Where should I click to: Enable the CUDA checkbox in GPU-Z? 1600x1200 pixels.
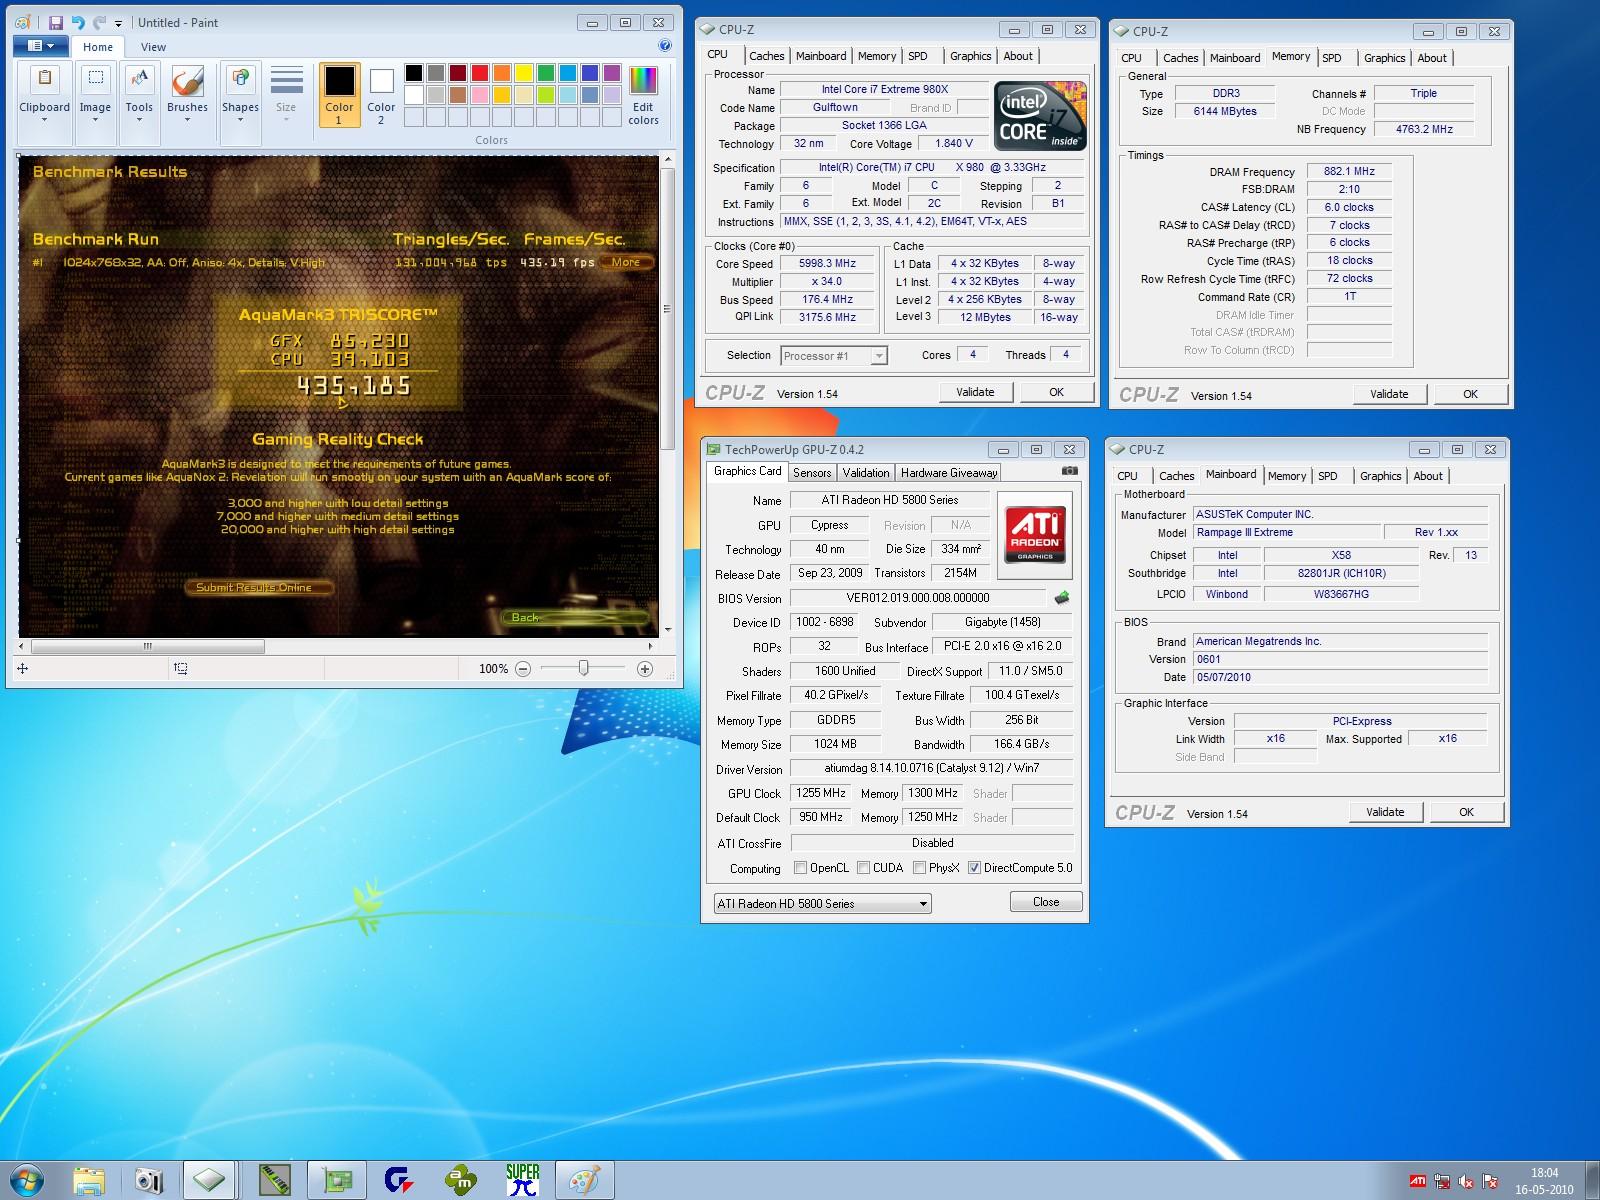click(x=863, y=868)
